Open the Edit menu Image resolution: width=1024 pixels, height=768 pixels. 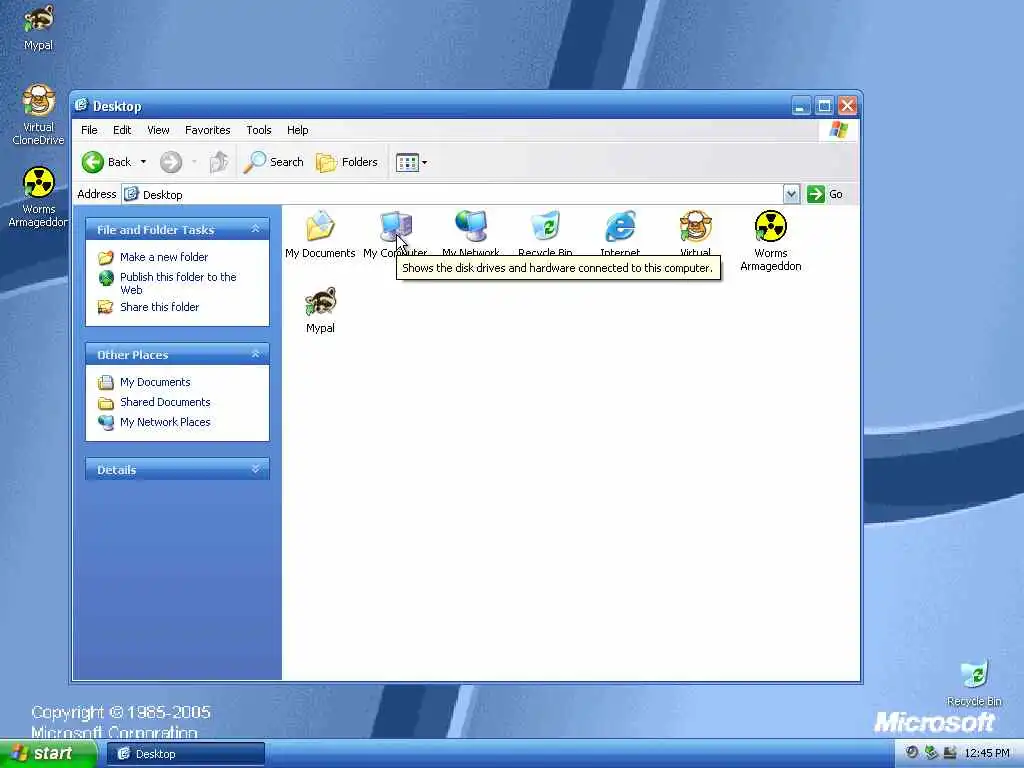tap(122, 130)
